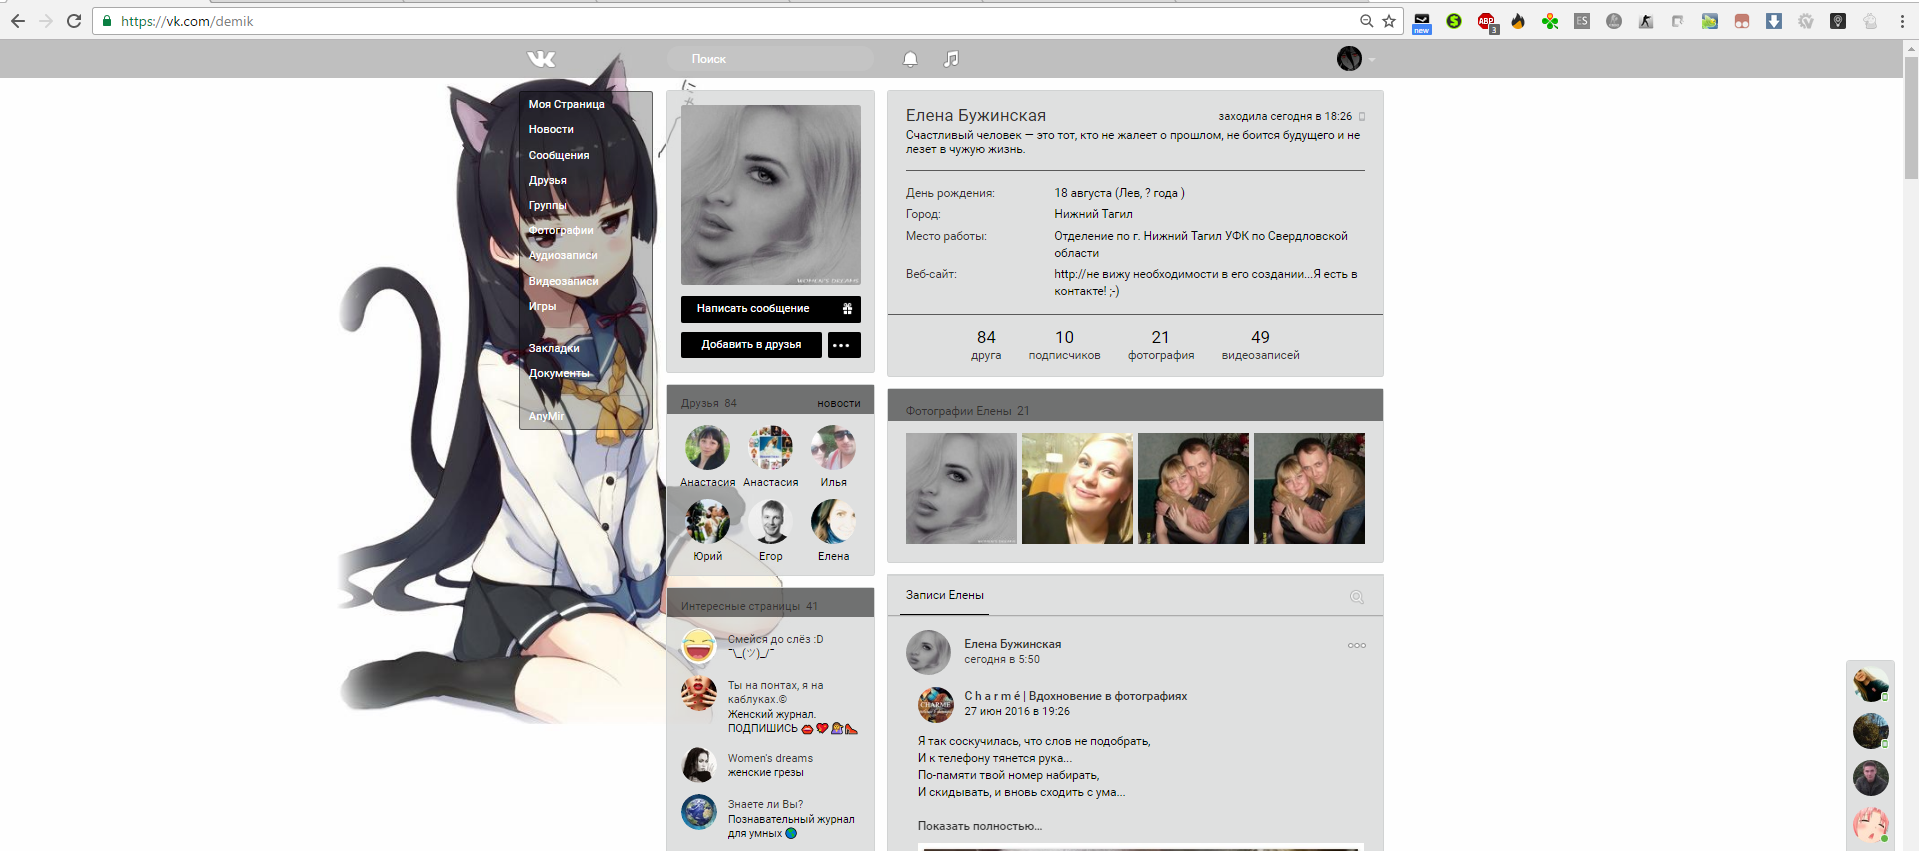Click the user avatar in the header
This screenshot has height=851, width=1919.
1349,59
